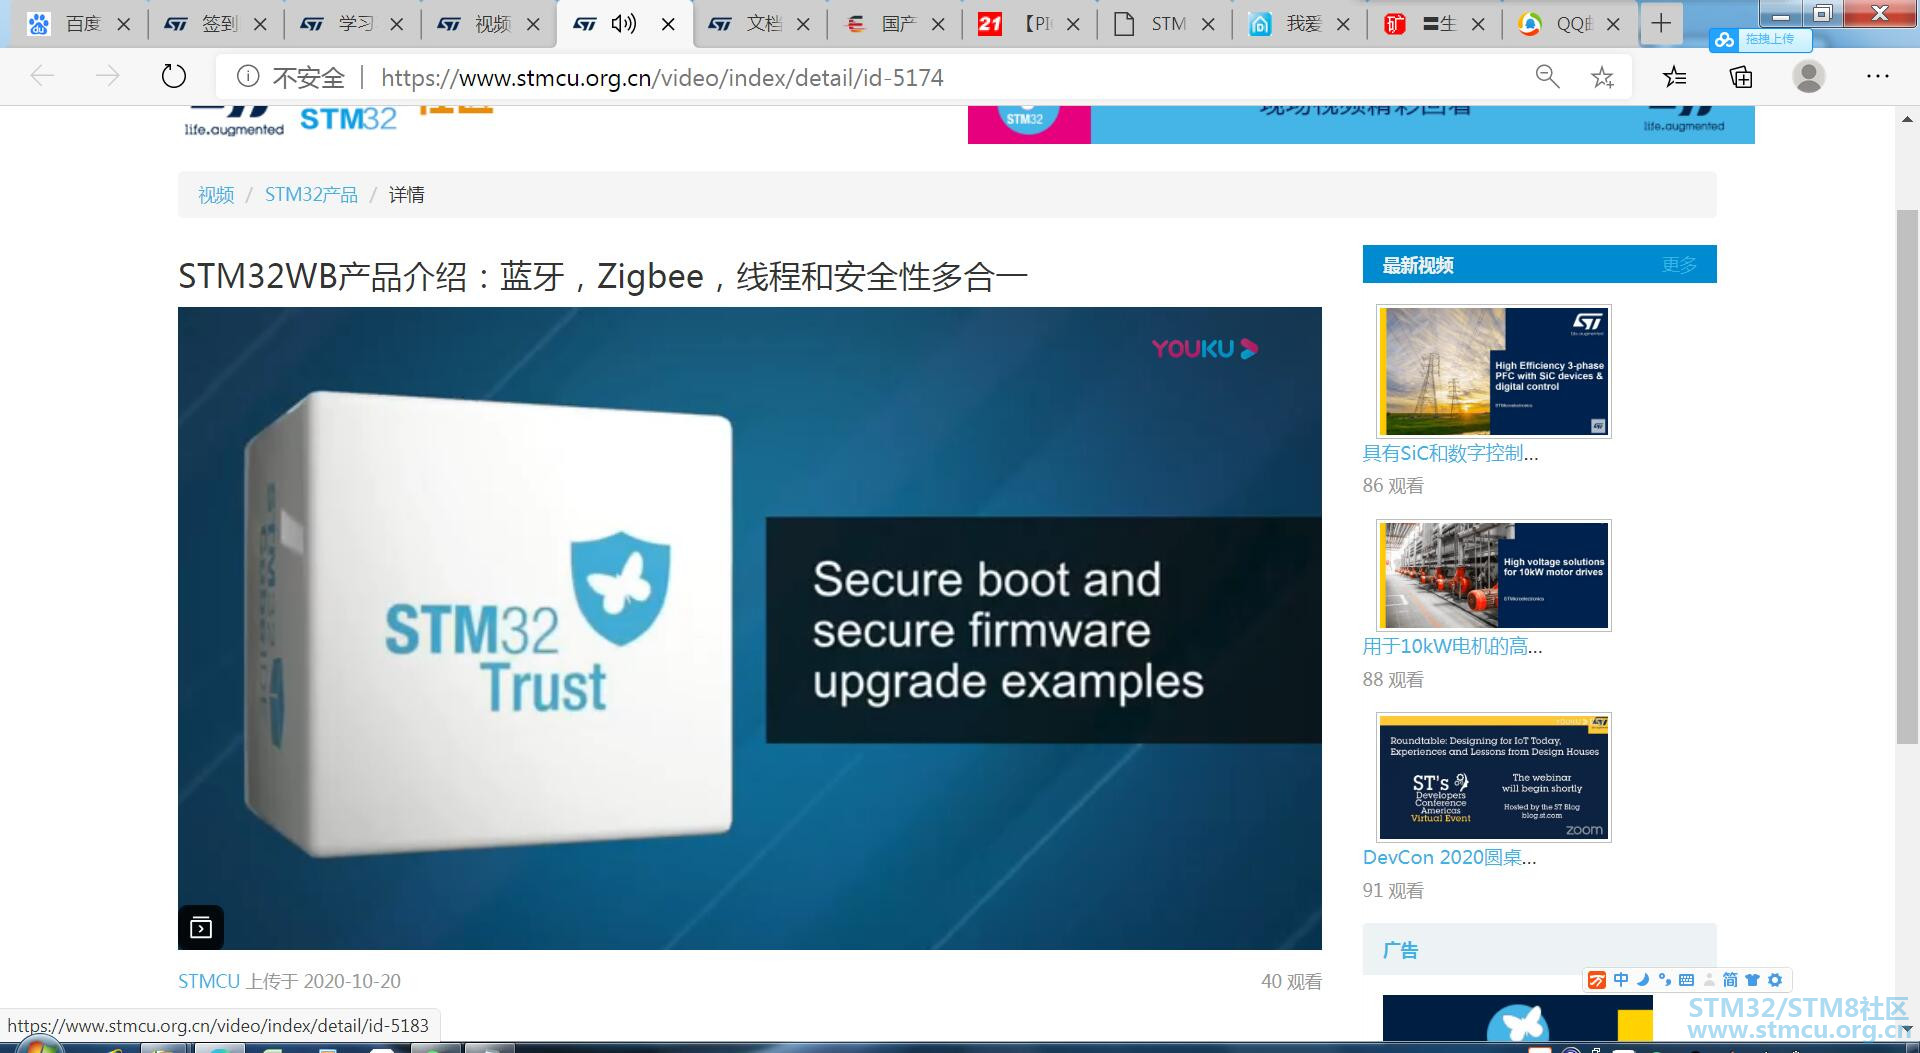1920x1053 pixels.
Task: Click the 40 观看 view count
Action: (x=1291, y=982)
